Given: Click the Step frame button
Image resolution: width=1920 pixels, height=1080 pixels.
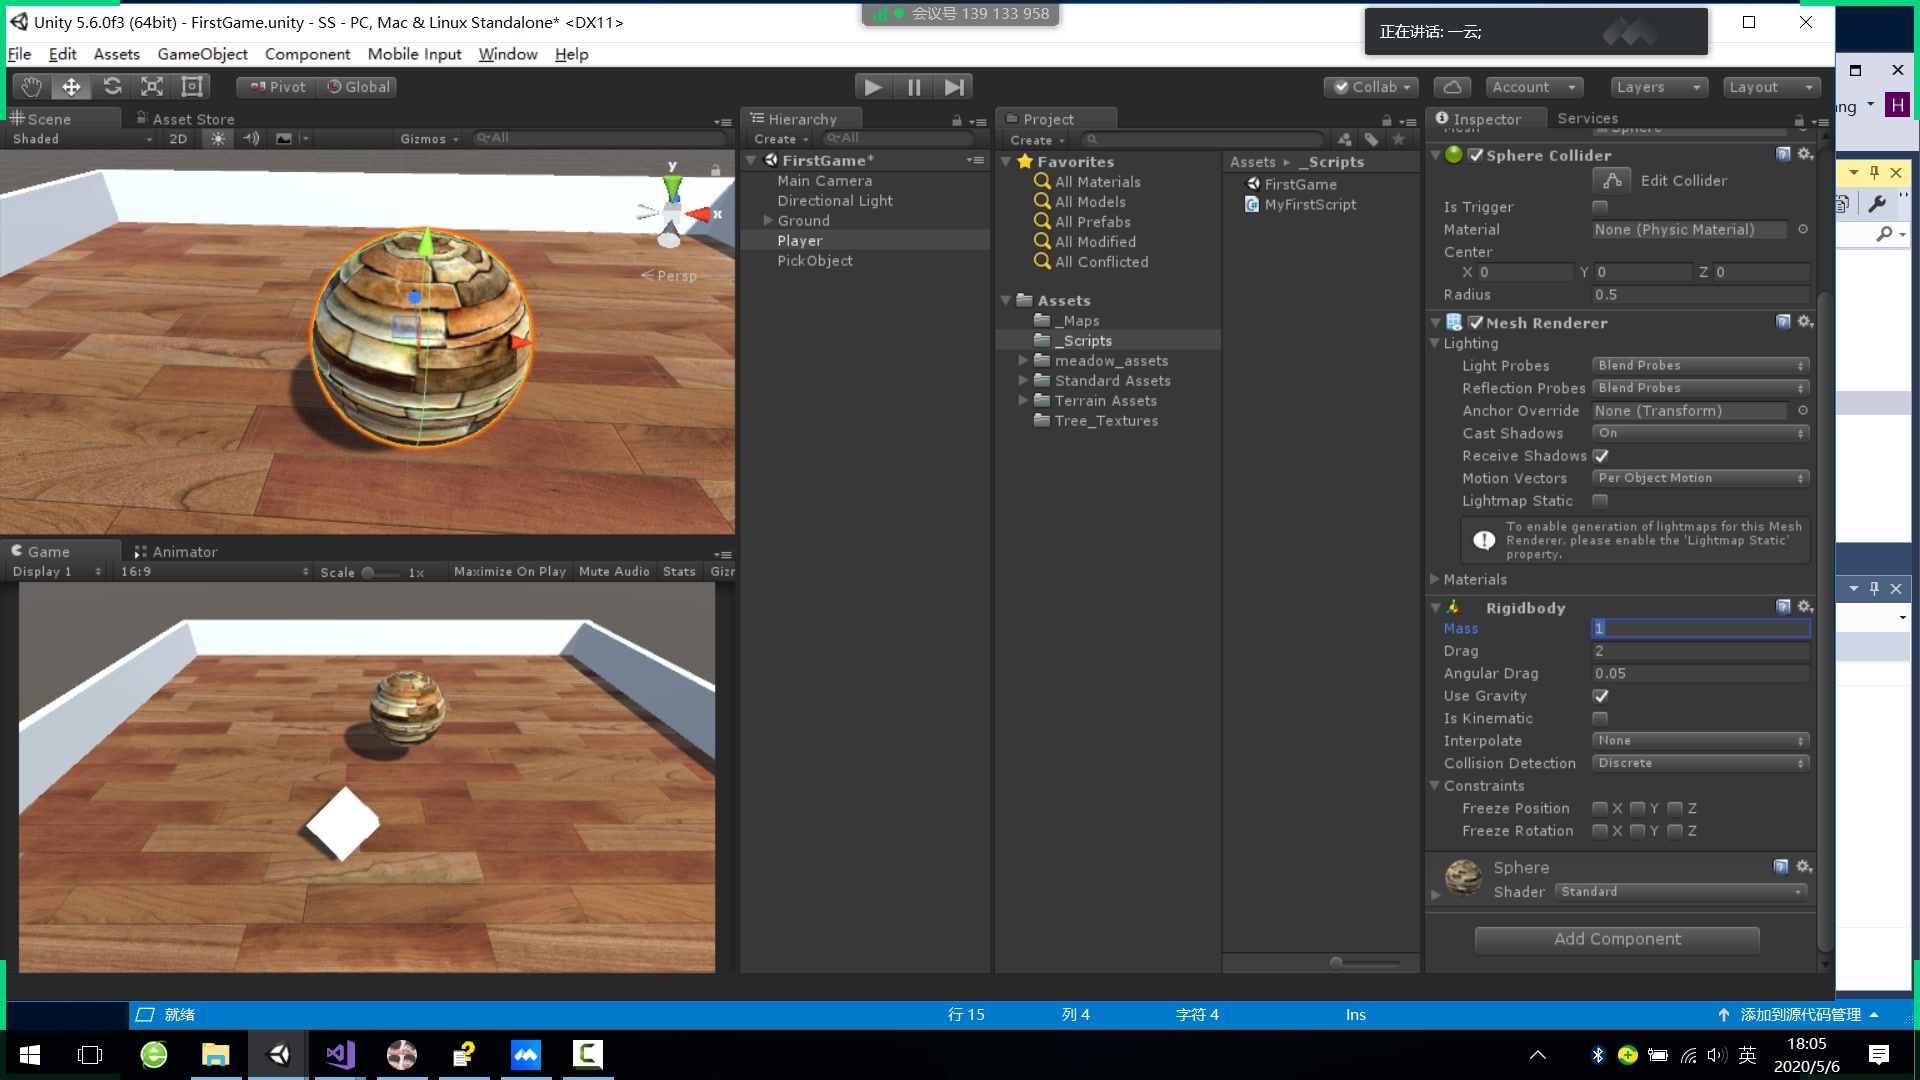Looking at the screenshot, I should point(955,87).
